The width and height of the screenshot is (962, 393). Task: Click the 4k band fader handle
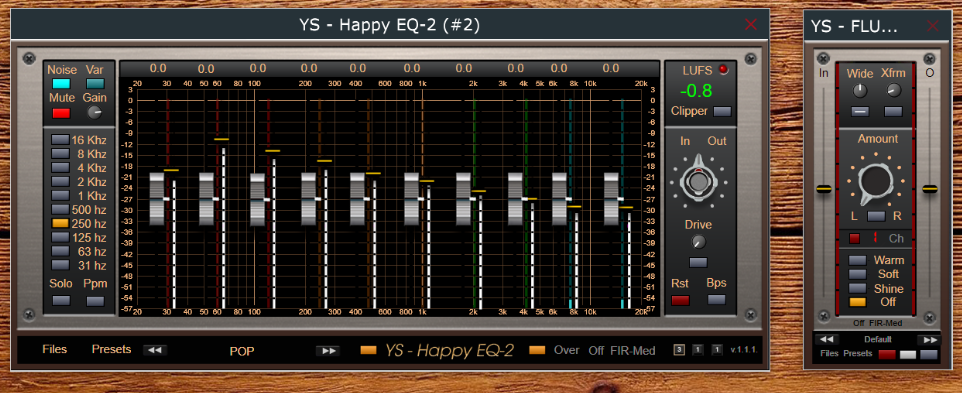tap(516, 199)
